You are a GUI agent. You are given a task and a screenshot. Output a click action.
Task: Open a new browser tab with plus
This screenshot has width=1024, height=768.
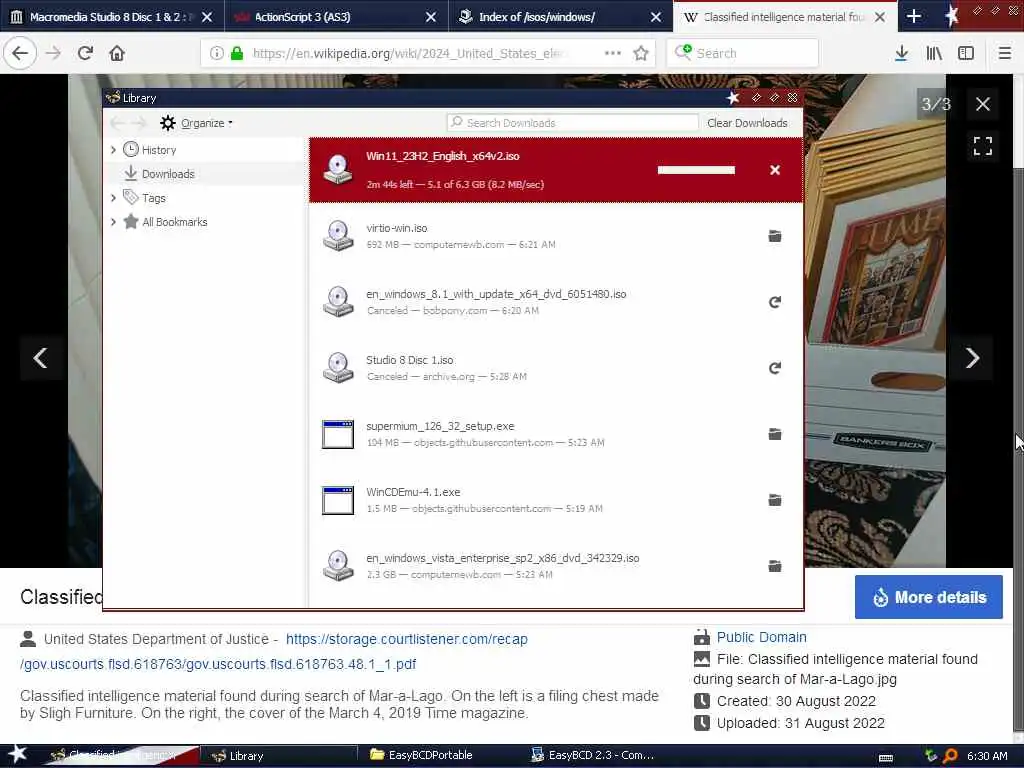point(914,16)
